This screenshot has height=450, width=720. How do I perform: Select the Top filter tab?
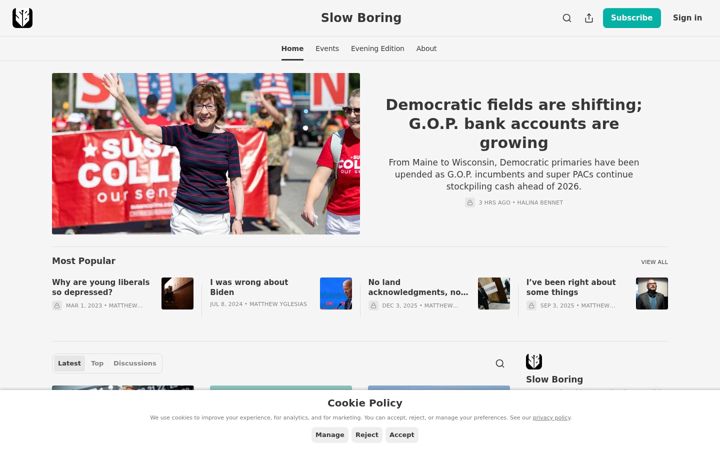coord(97,363)
